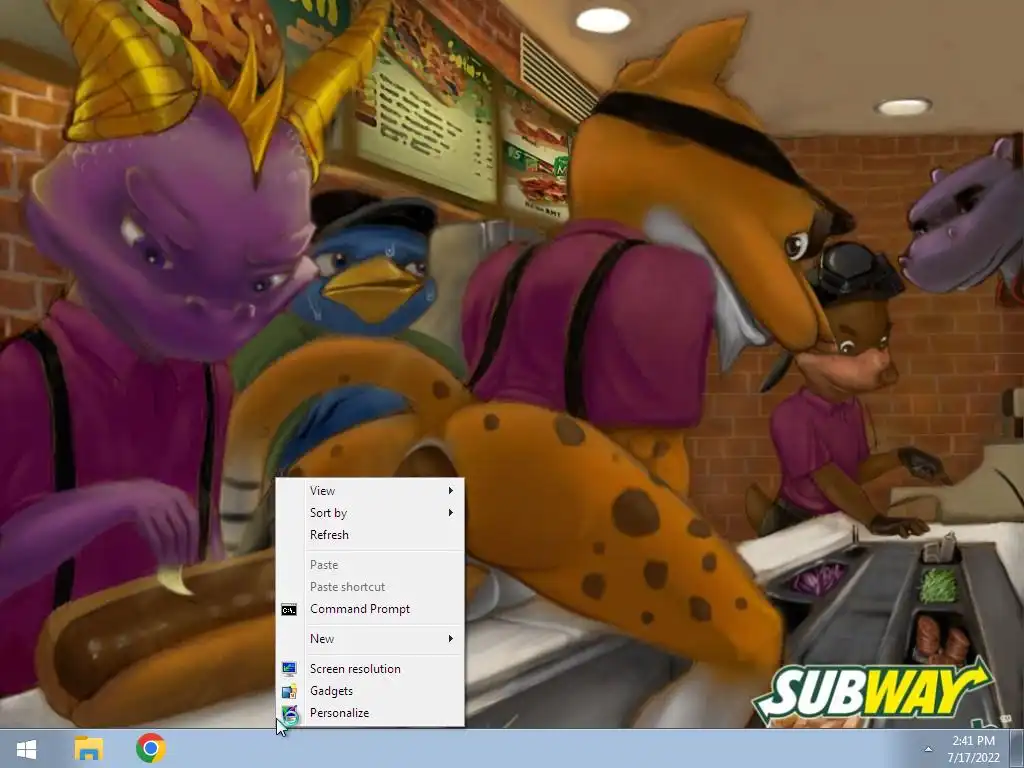Launch Google Chrome from the taskbar
The width and height of the screenshot is (1024, 768).
pos(151,748)
